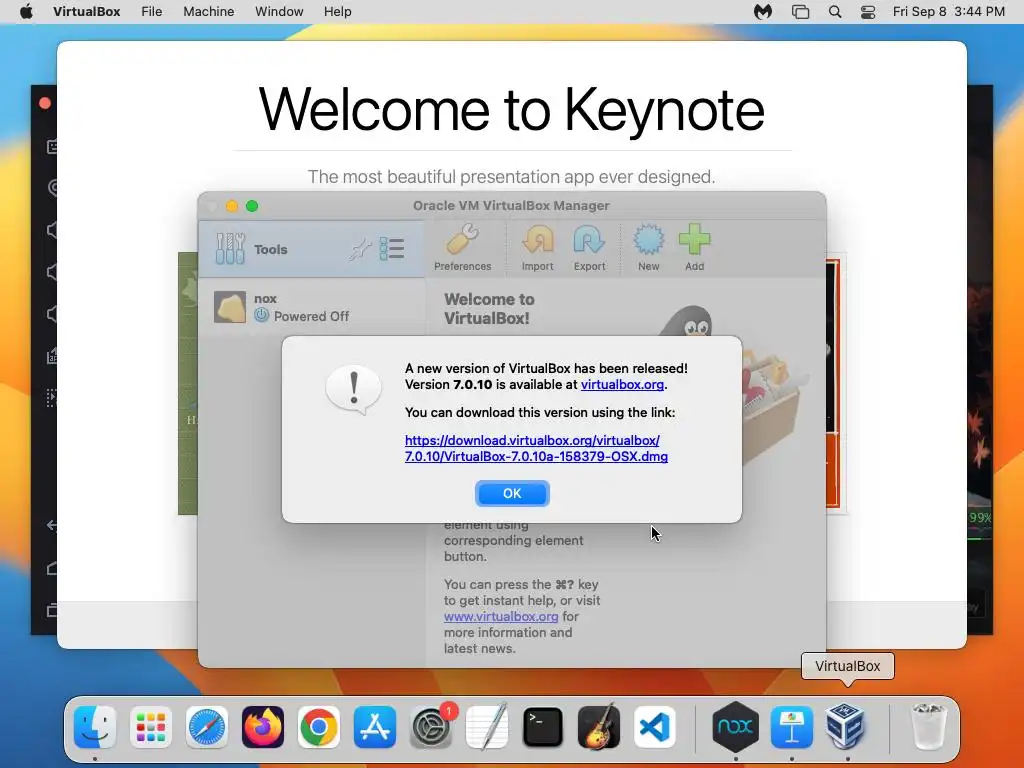Click OK in the update dialog
Viewport: 1024px width, 768px height.
512,493
